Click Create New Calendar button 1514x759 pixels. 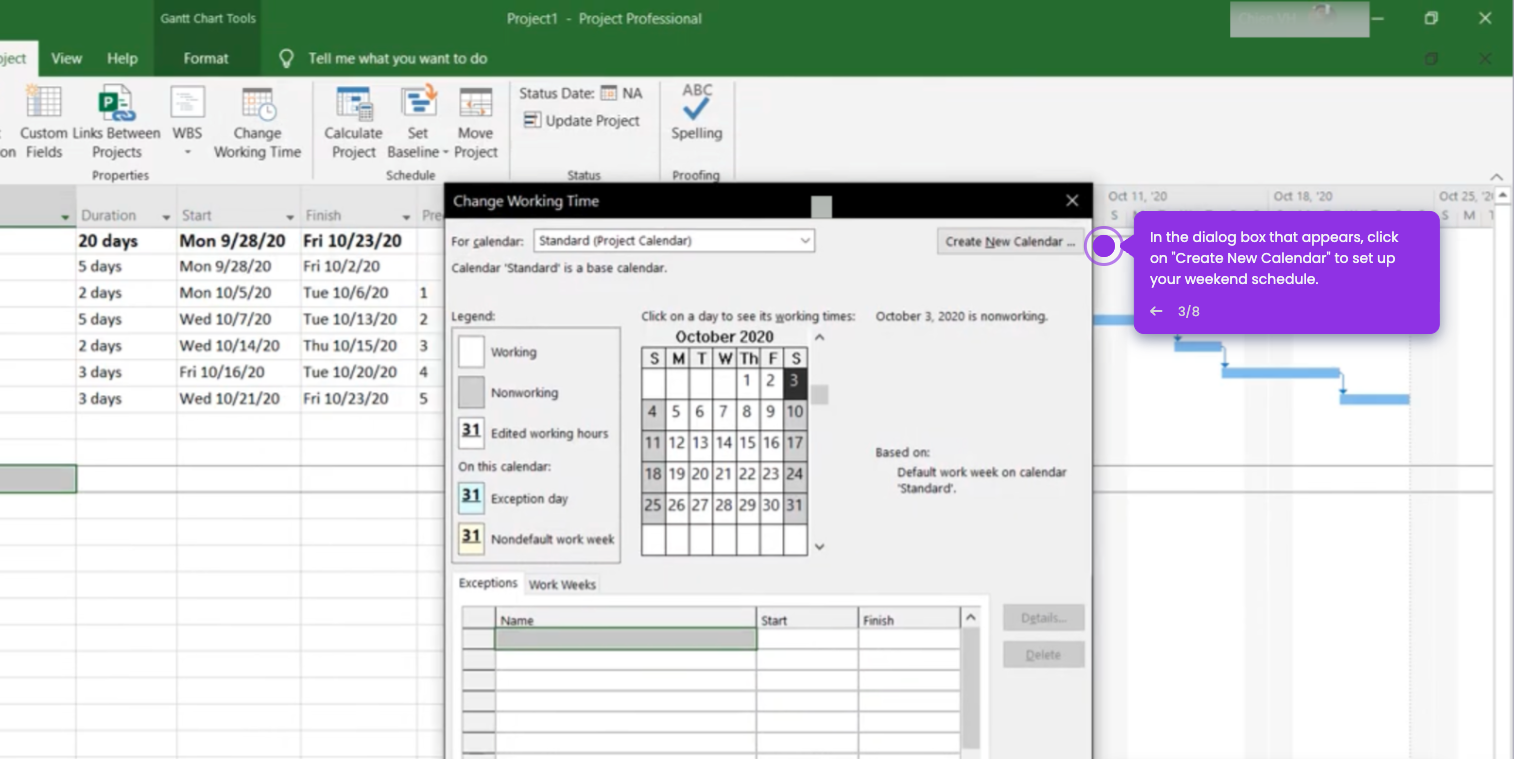click(x=1010, y=241)
